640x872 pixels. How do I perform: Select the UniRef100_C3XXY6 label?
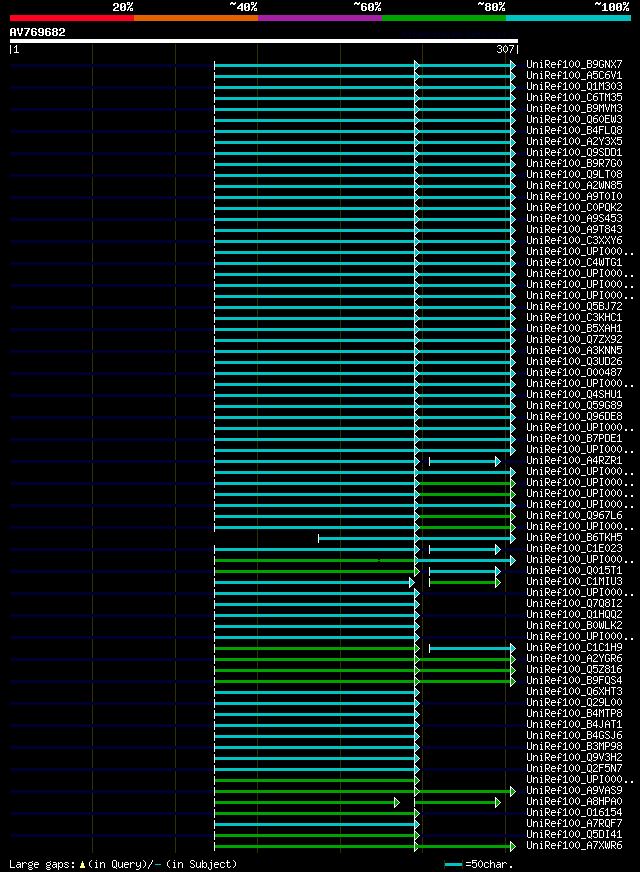coord(574,241)
